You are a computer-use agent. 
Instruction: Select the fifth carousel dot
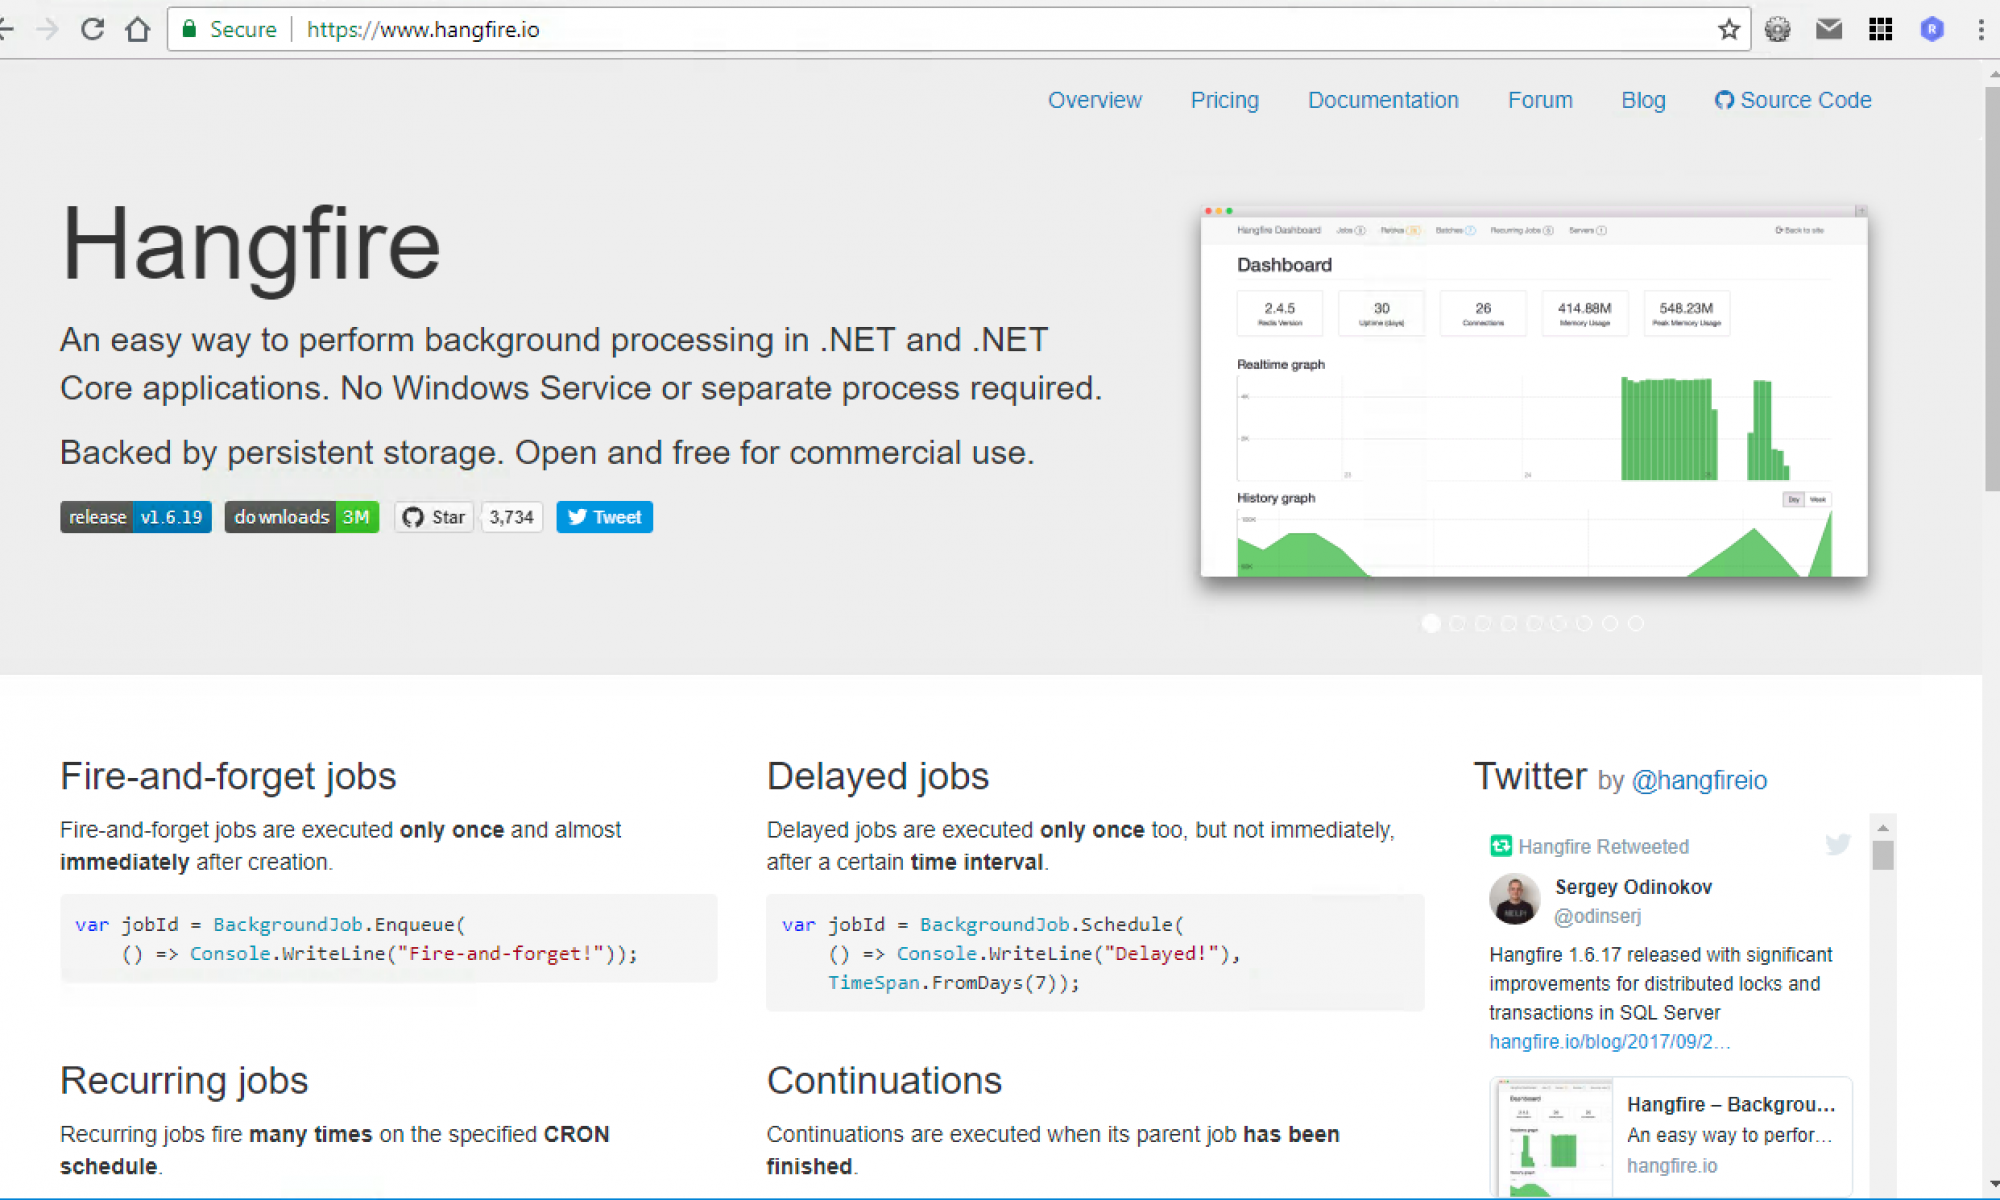(x=1534, y=623)
